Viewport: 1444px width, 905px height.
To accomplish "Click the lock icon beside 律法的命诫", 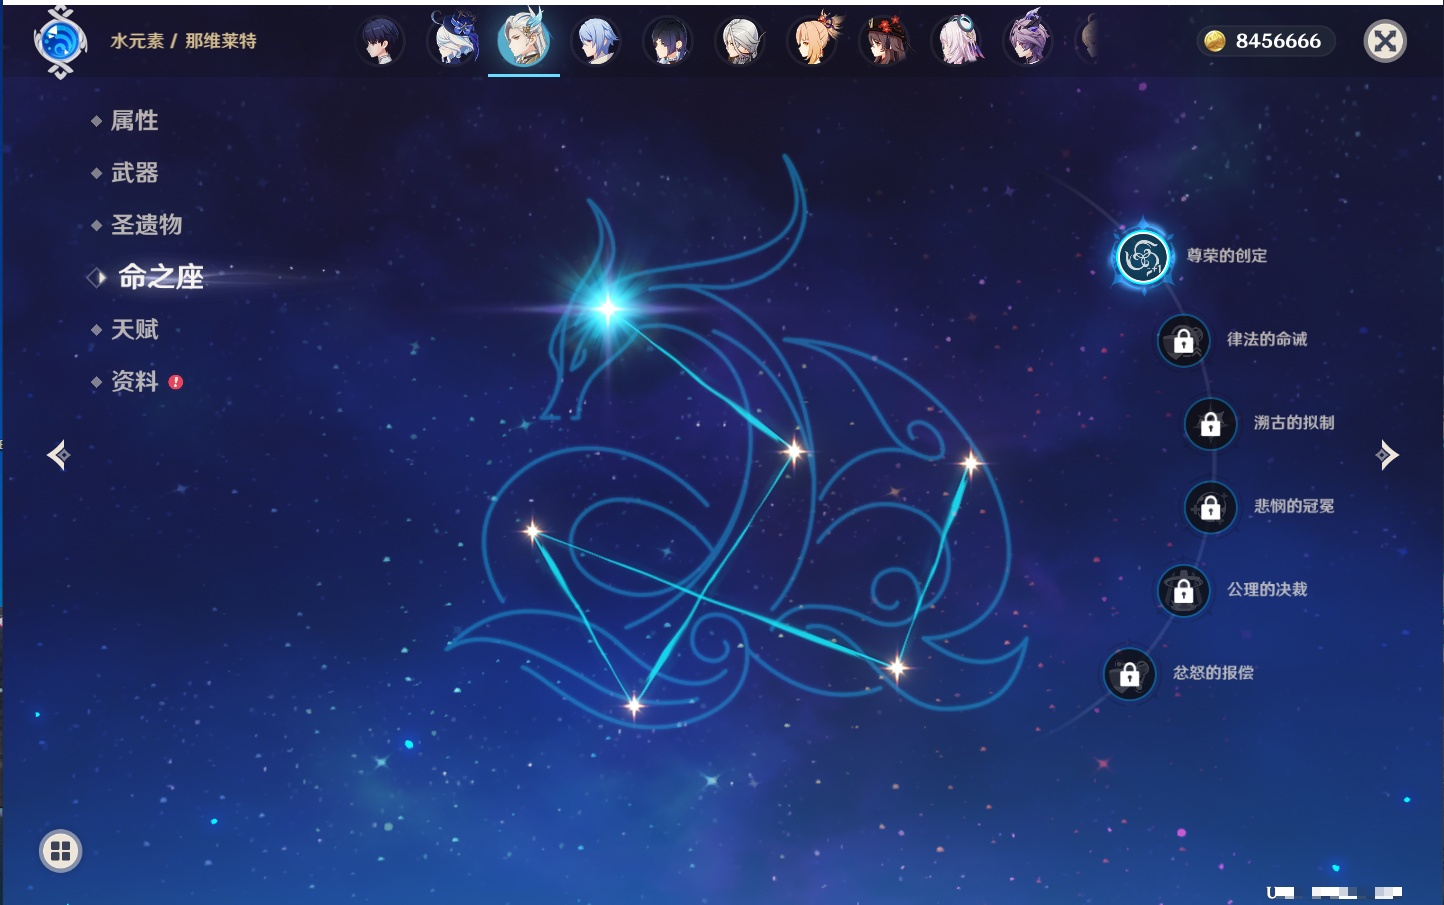I will pyautogui.click(x=1183, y=341).
